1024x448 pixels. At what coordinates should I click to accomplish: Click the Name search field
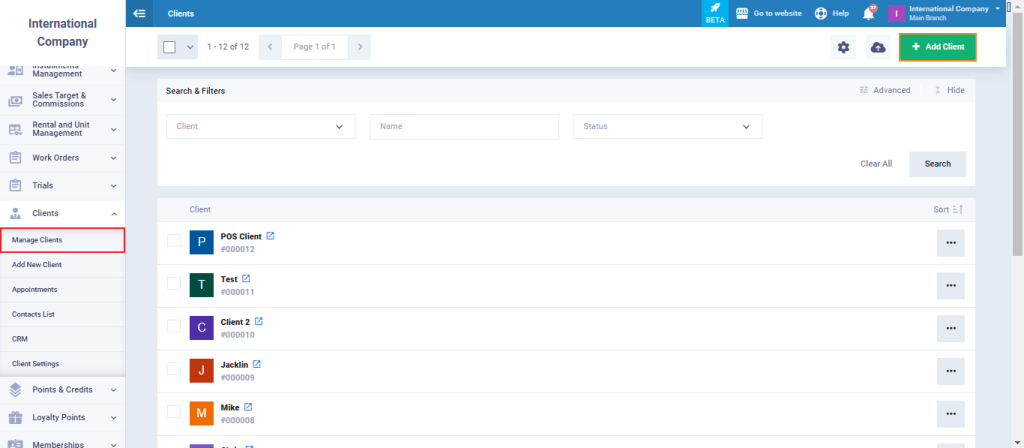(464, 127)
